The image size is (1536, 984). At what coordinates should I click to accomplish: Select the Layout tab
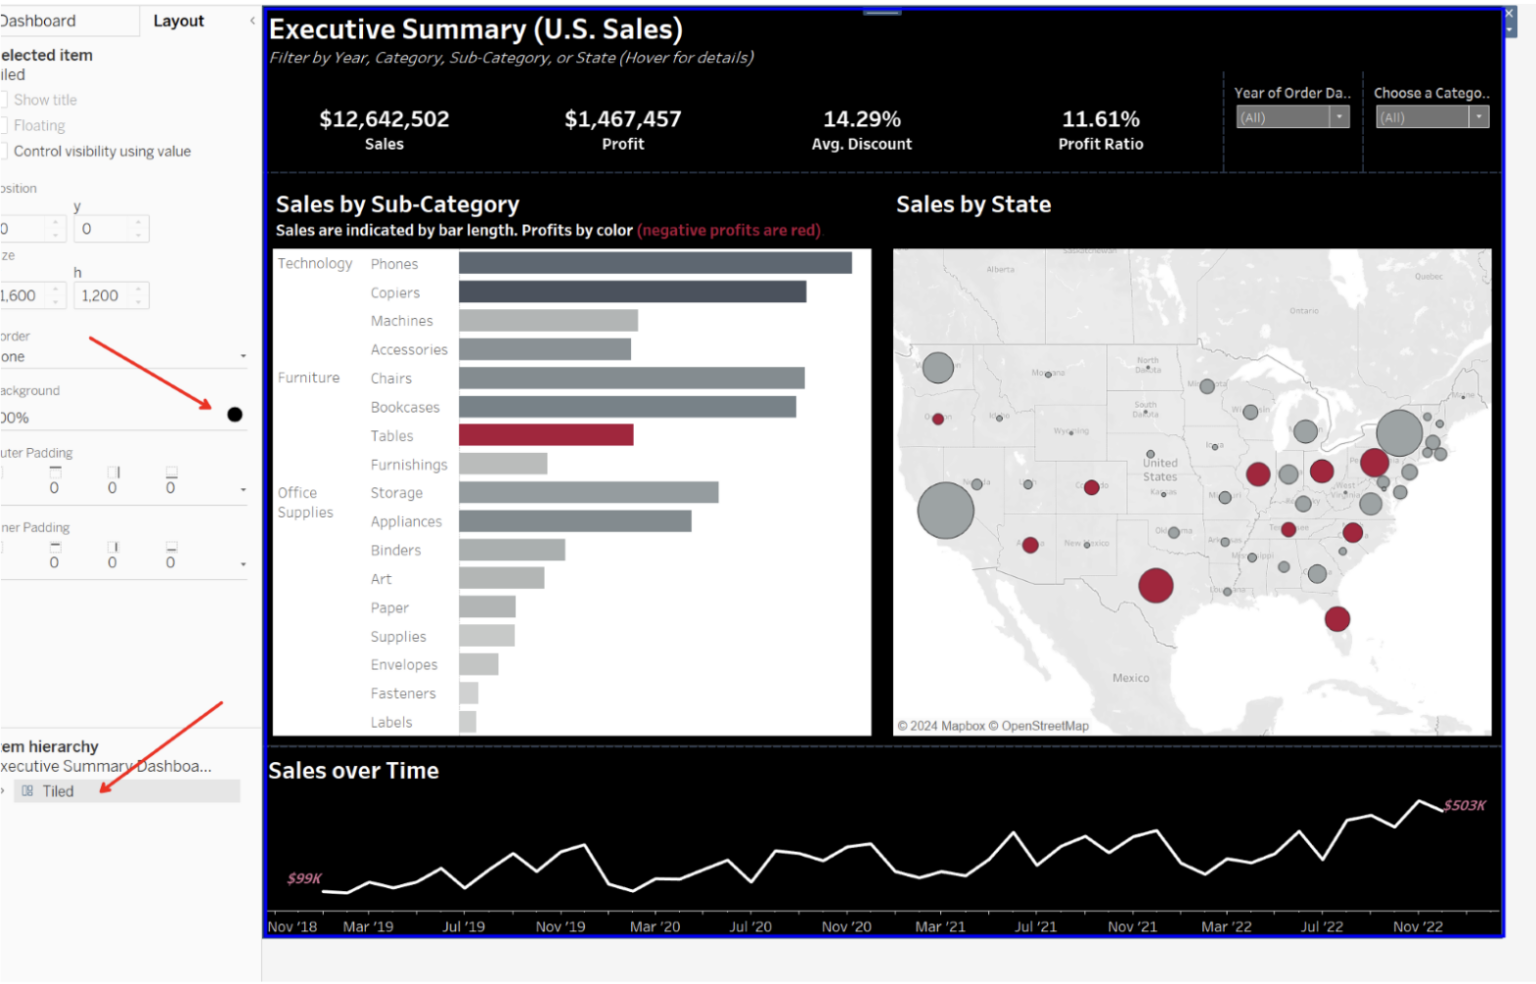[178, 20]
